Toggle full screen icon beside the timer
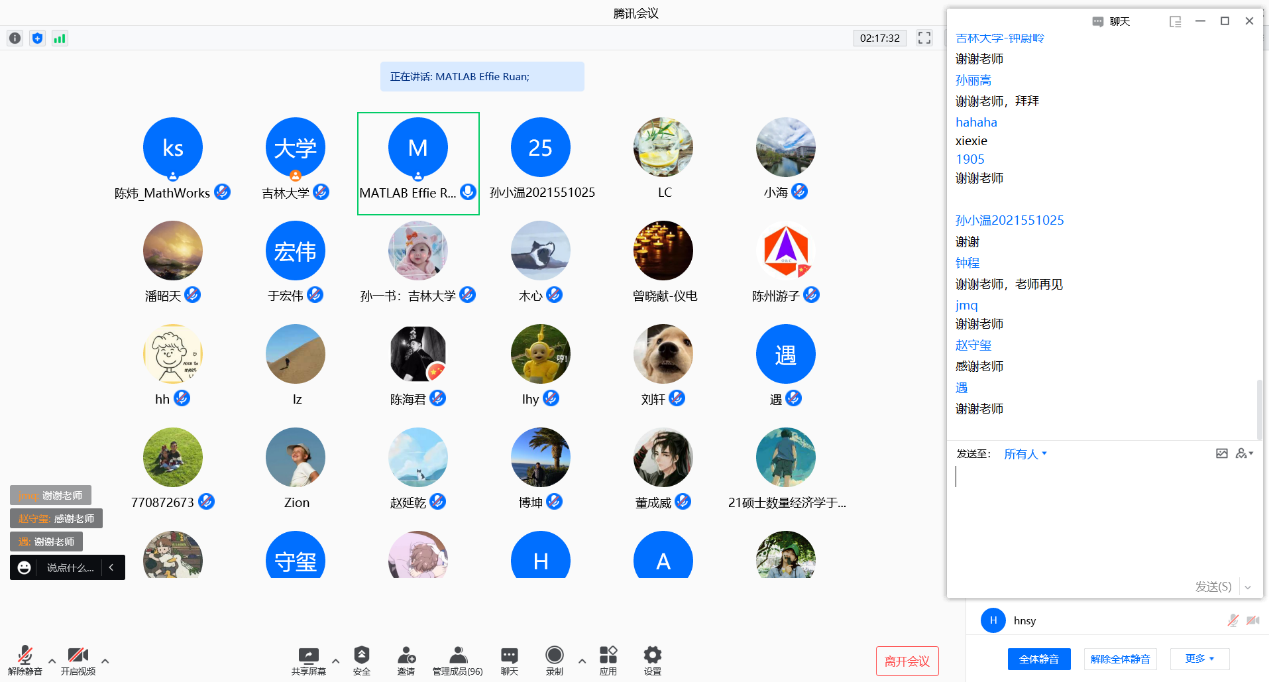1269x682 pixels. [925, 38]
